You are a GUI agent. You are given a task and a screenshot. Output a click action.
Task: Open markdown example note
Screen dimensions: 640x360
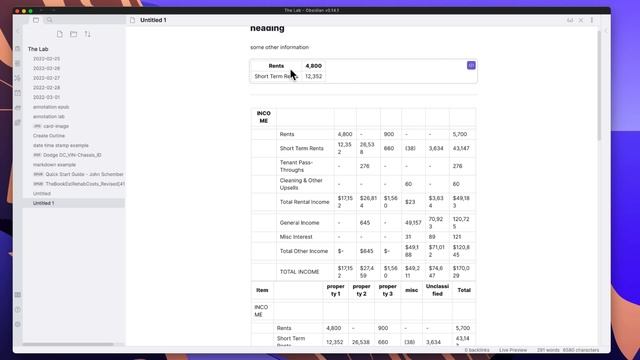coord(54,164)
